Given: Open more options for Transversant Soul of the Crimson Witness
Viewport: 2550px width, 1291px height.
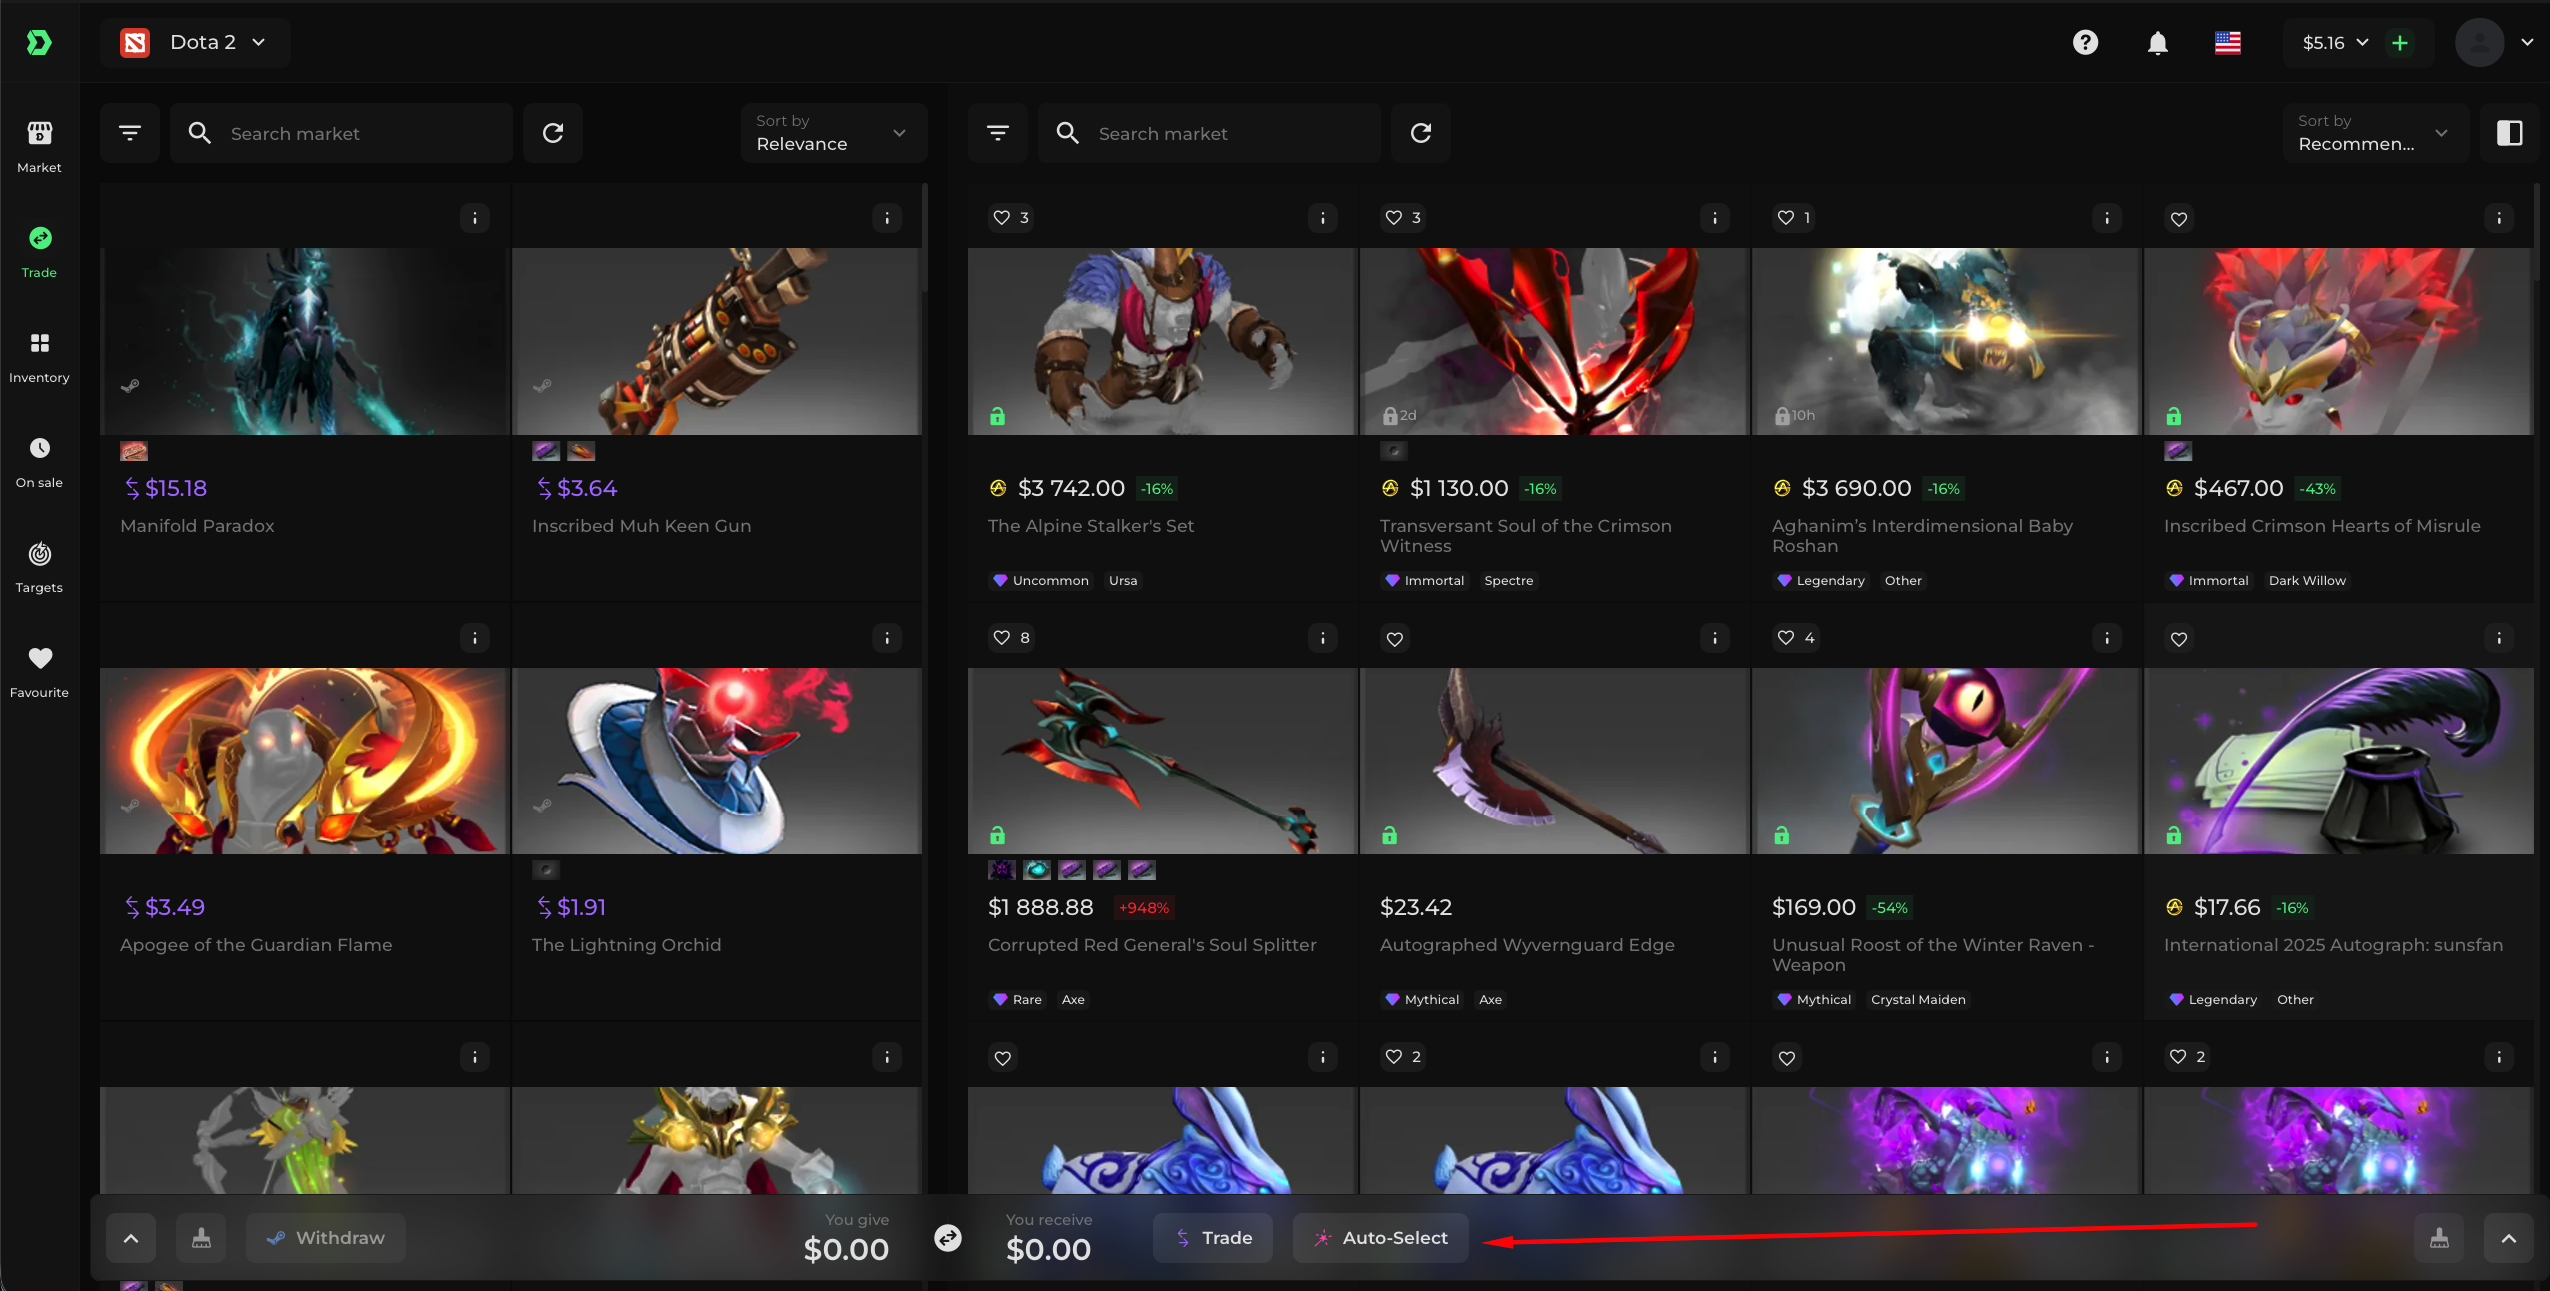Looking at the screenshot, I should 1715,218.
